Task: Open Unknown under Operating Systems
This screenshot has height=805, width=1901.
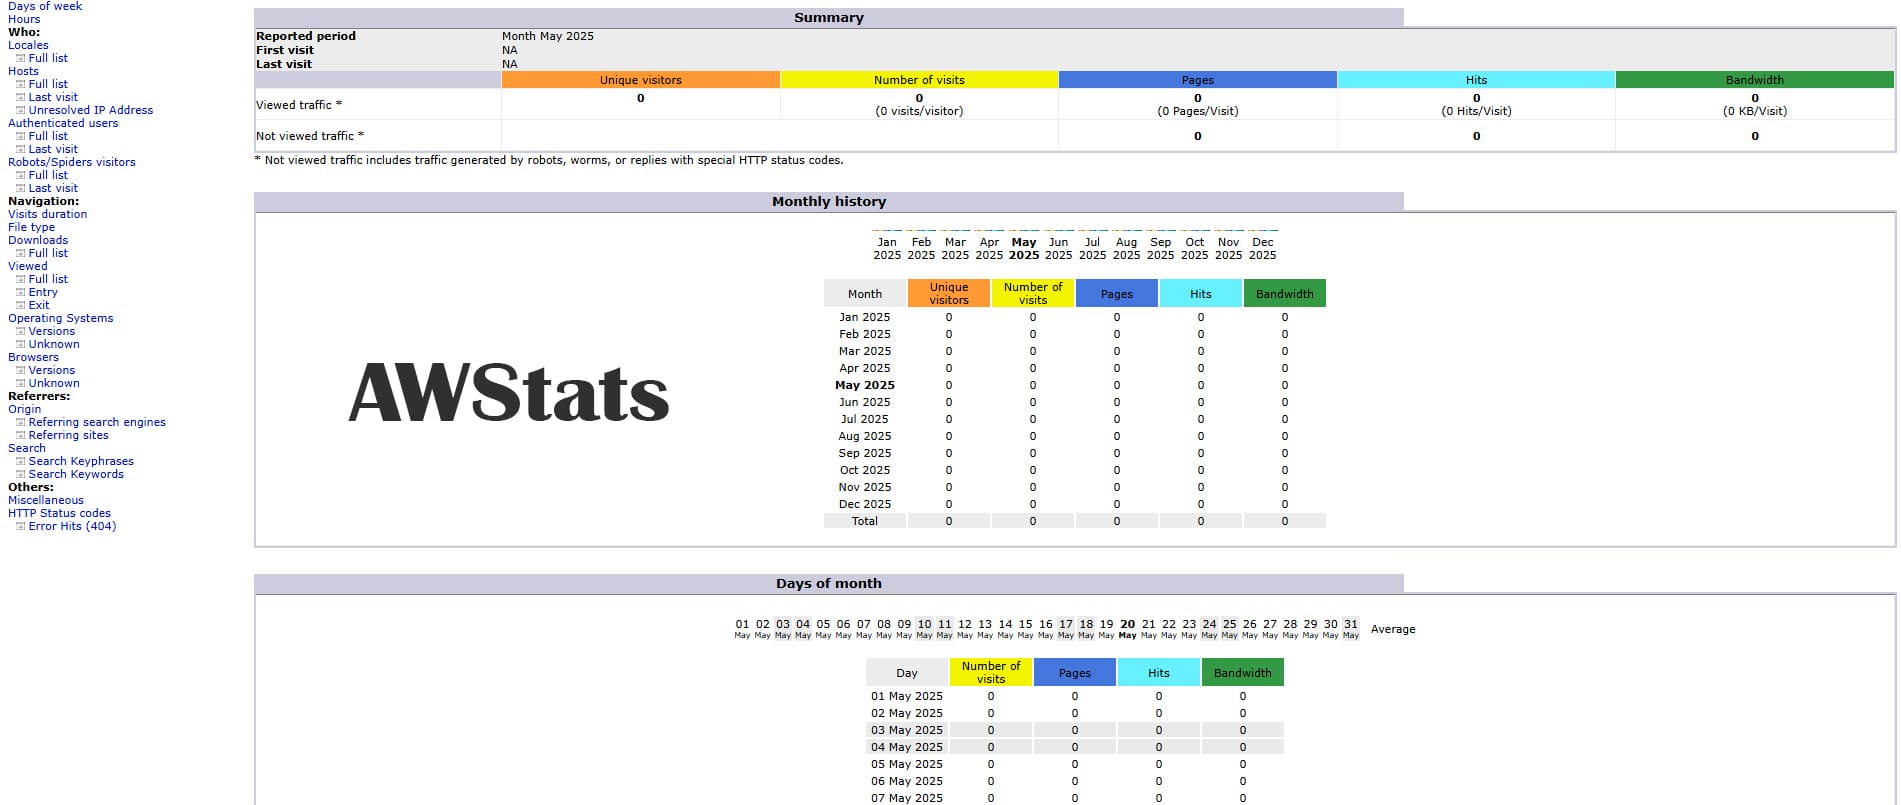Action: pos(54,344)
